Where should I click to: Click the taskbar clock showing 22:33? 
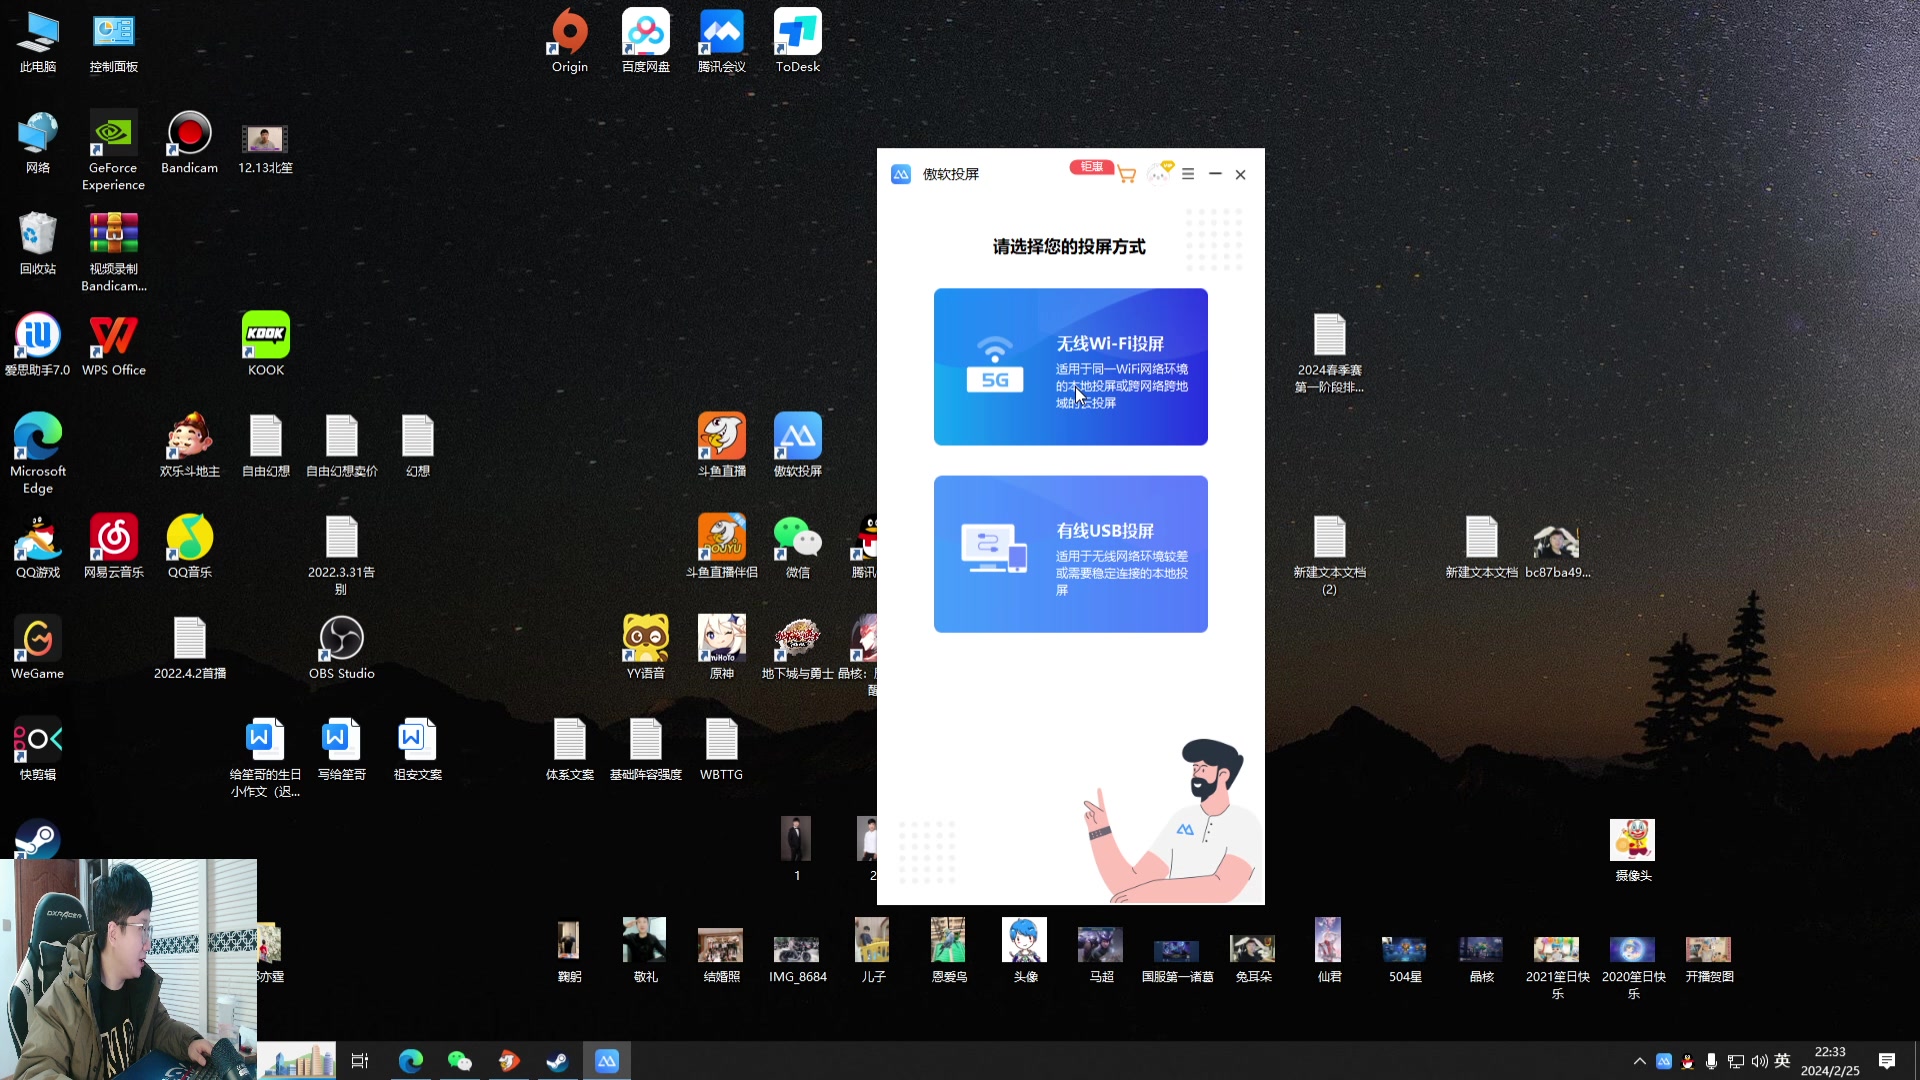pos(1830,1061)
